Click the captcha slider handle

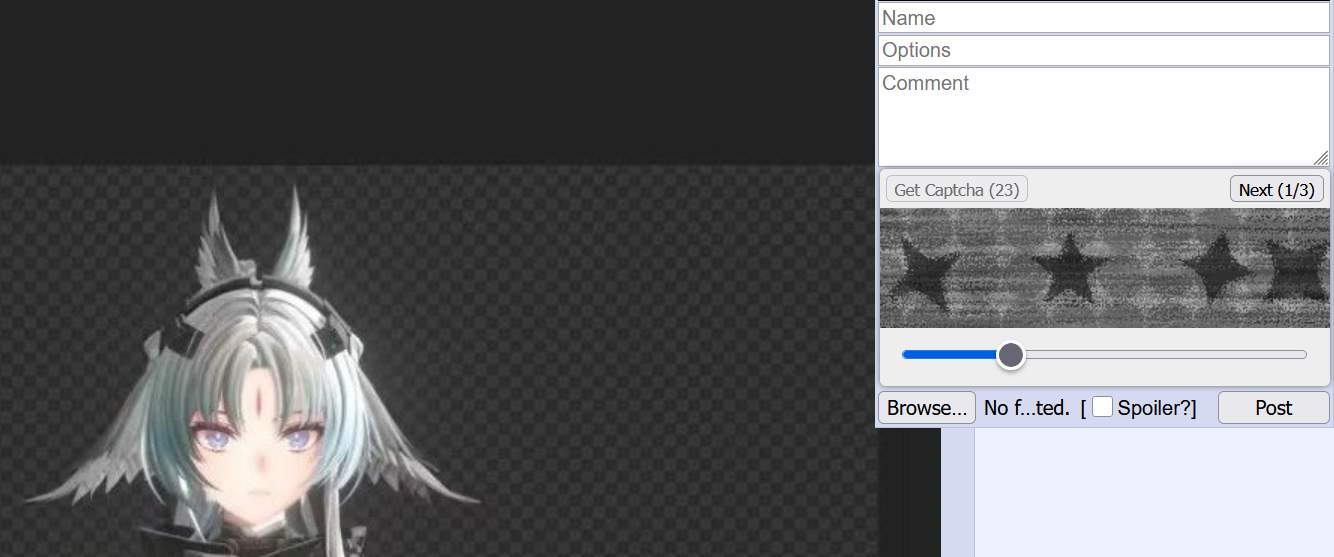(1011, 355)
